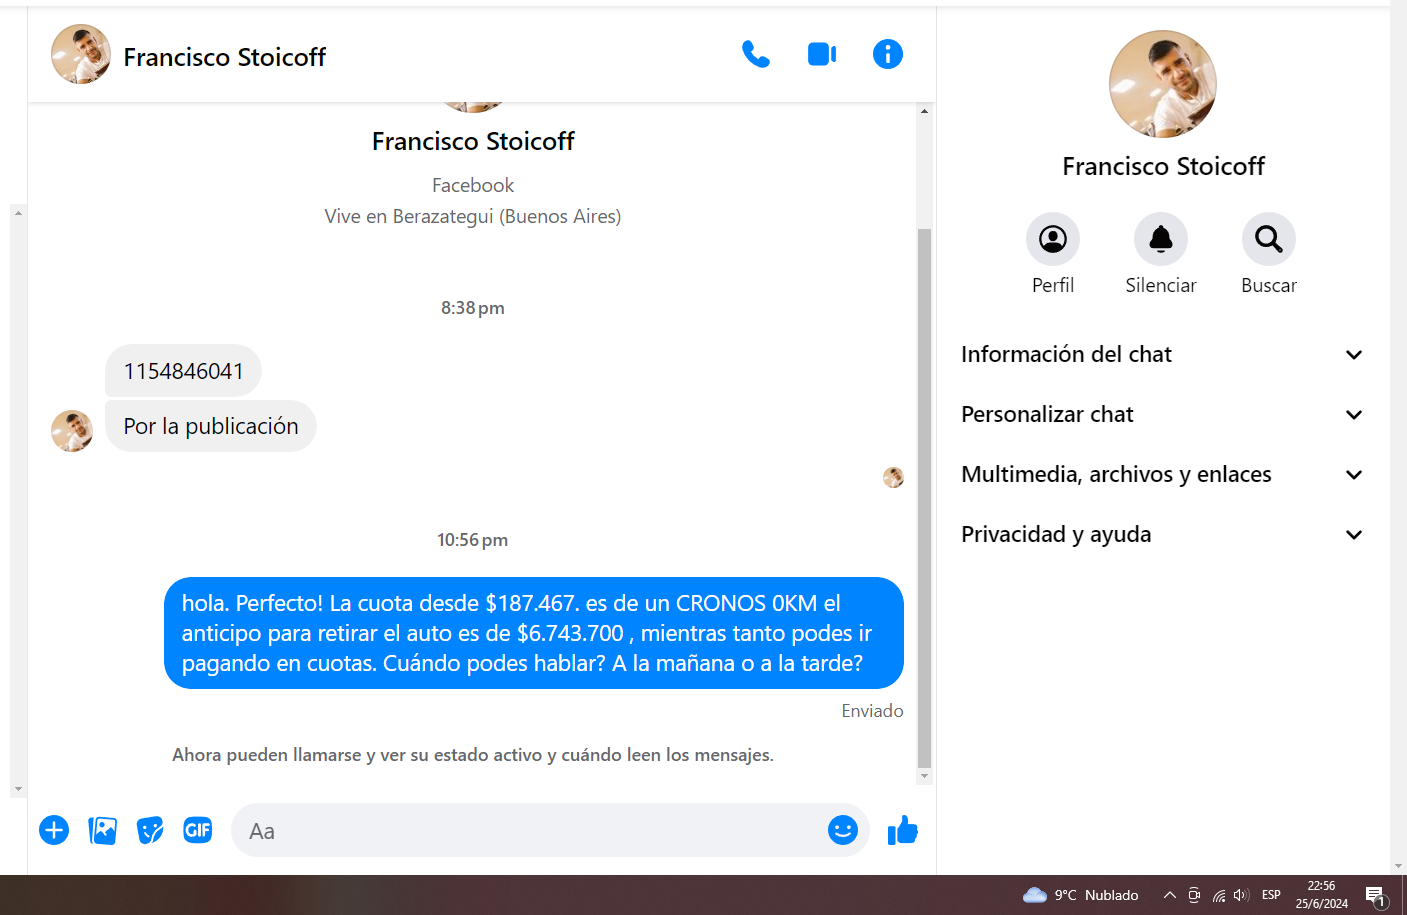Viewport: 1407px width, 915px height.
Task: Search the conversation with Buscar
Action: click(1269, 239)
